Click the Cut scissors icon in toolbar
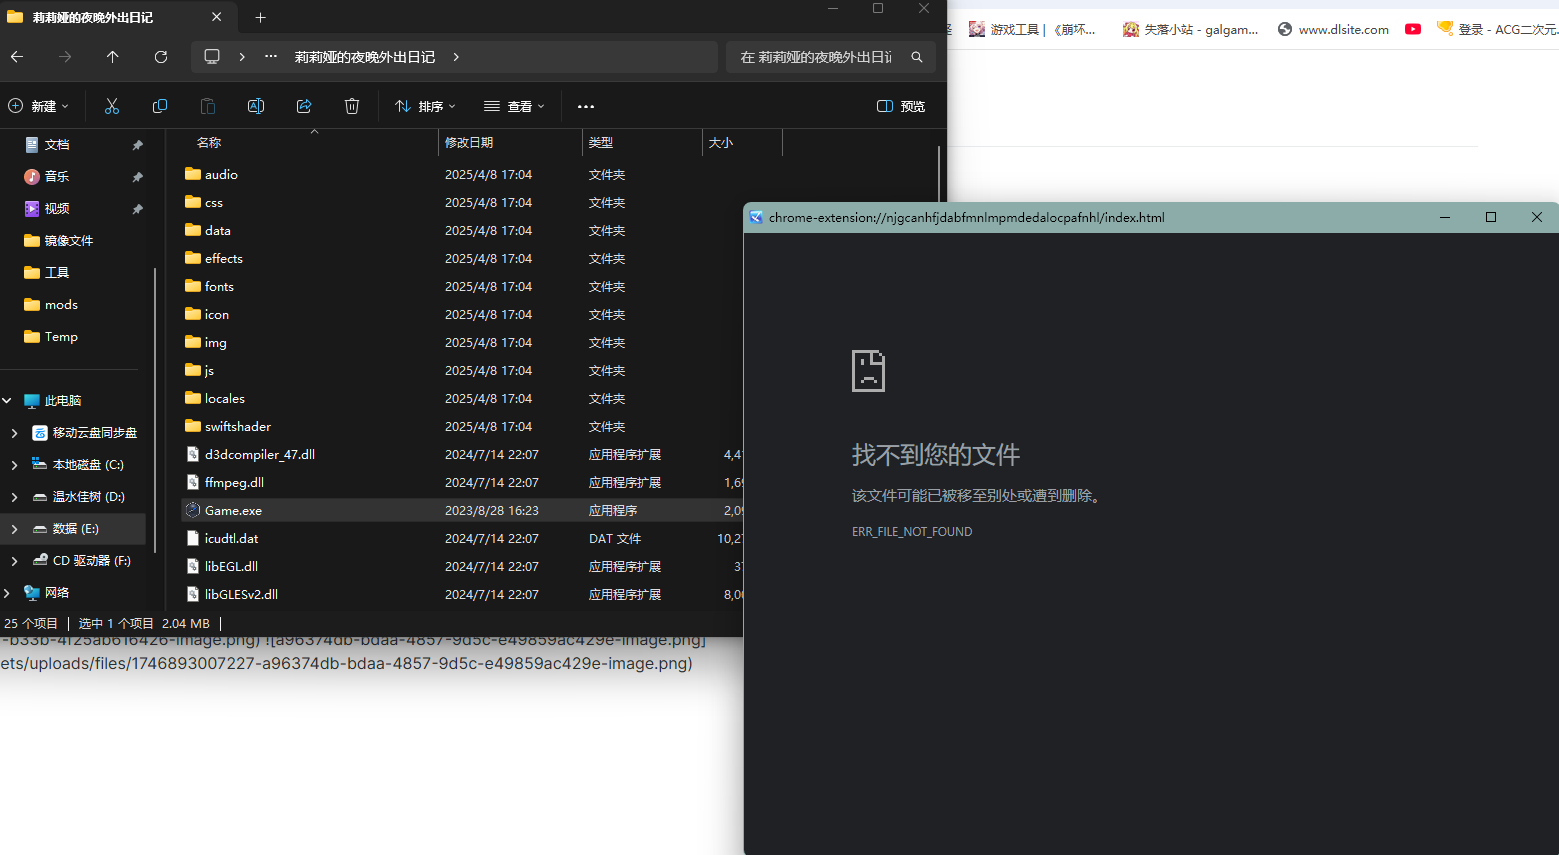 click(112, 106)
